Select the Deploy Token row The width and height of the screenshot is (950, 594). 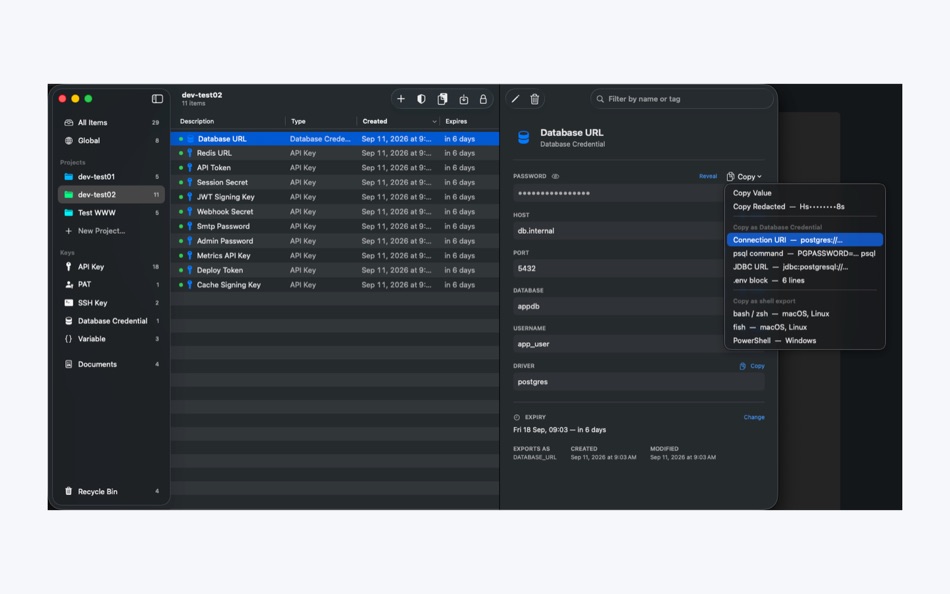click(335, 270)
